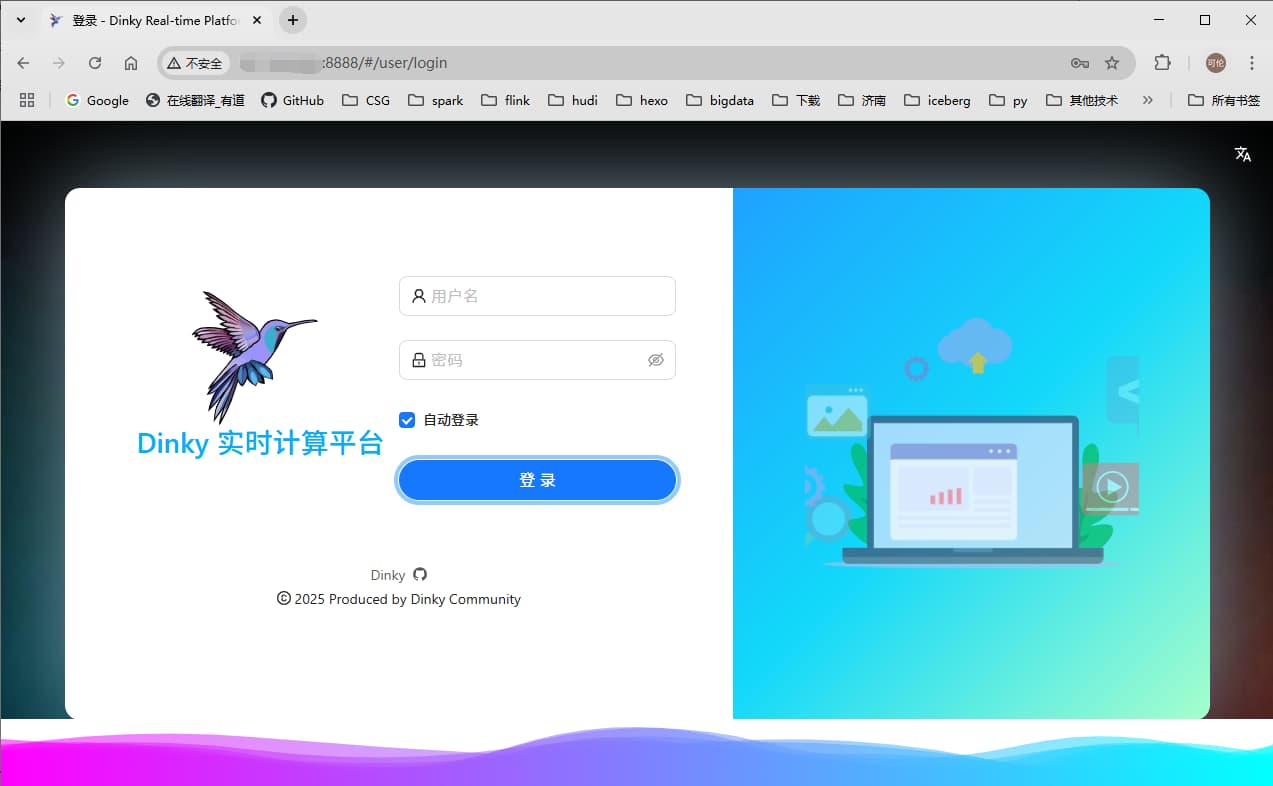Toggle password visibility eye icon
Image resolution: width=1273 pixels, height=786 pixels.
pyautogui.click(x=656, y=360)
